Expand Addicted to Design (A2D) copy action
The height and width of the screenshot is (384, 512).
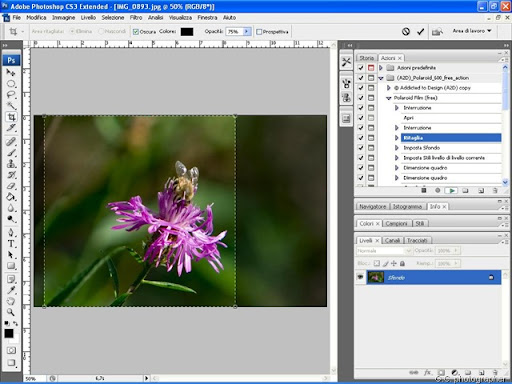(388, 88)
